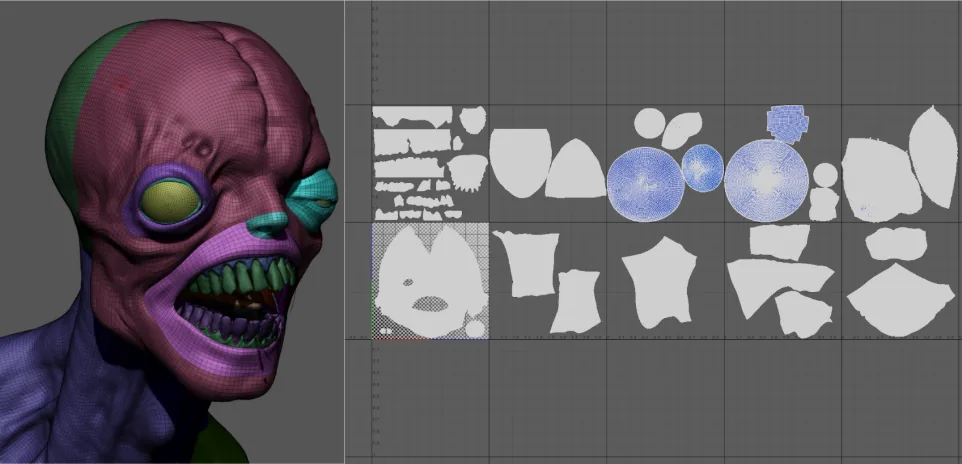Select the large blue circle UV shell in fourth tile
This screenshot has width=962, height=464.
(766, 180)
